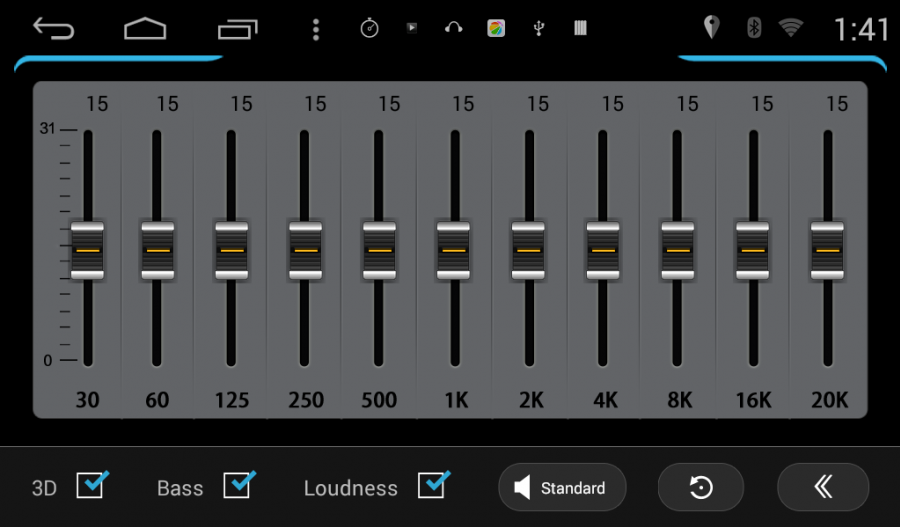Select the 250 frequency label

306,400
